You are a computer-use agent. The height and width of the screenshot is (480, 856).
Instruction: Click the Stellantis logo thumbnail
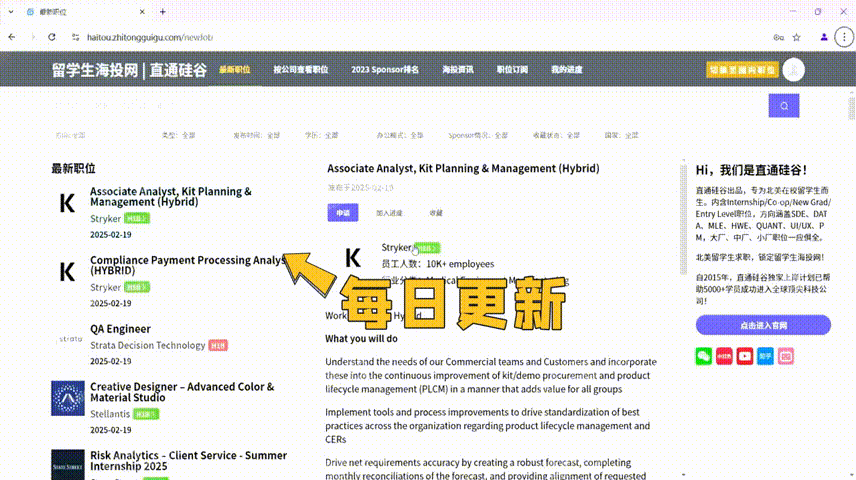[68, 398]
